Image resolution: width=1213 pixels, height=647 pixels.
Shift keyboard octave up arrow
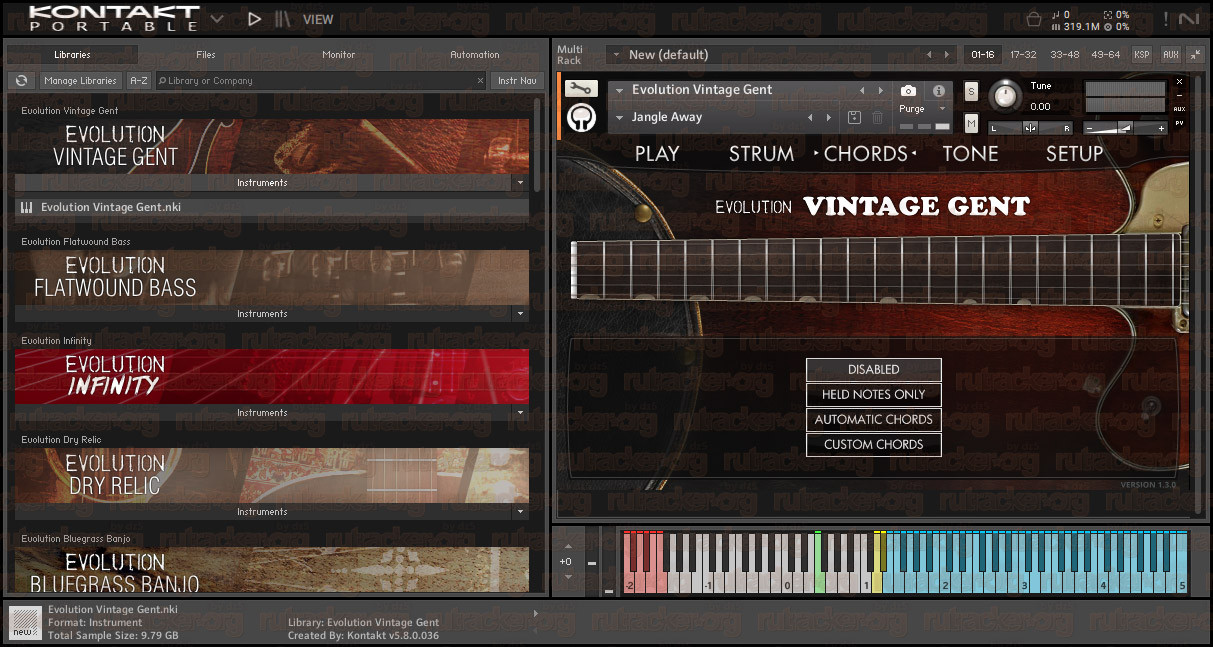pyautogui.click(x=568, y=546)
